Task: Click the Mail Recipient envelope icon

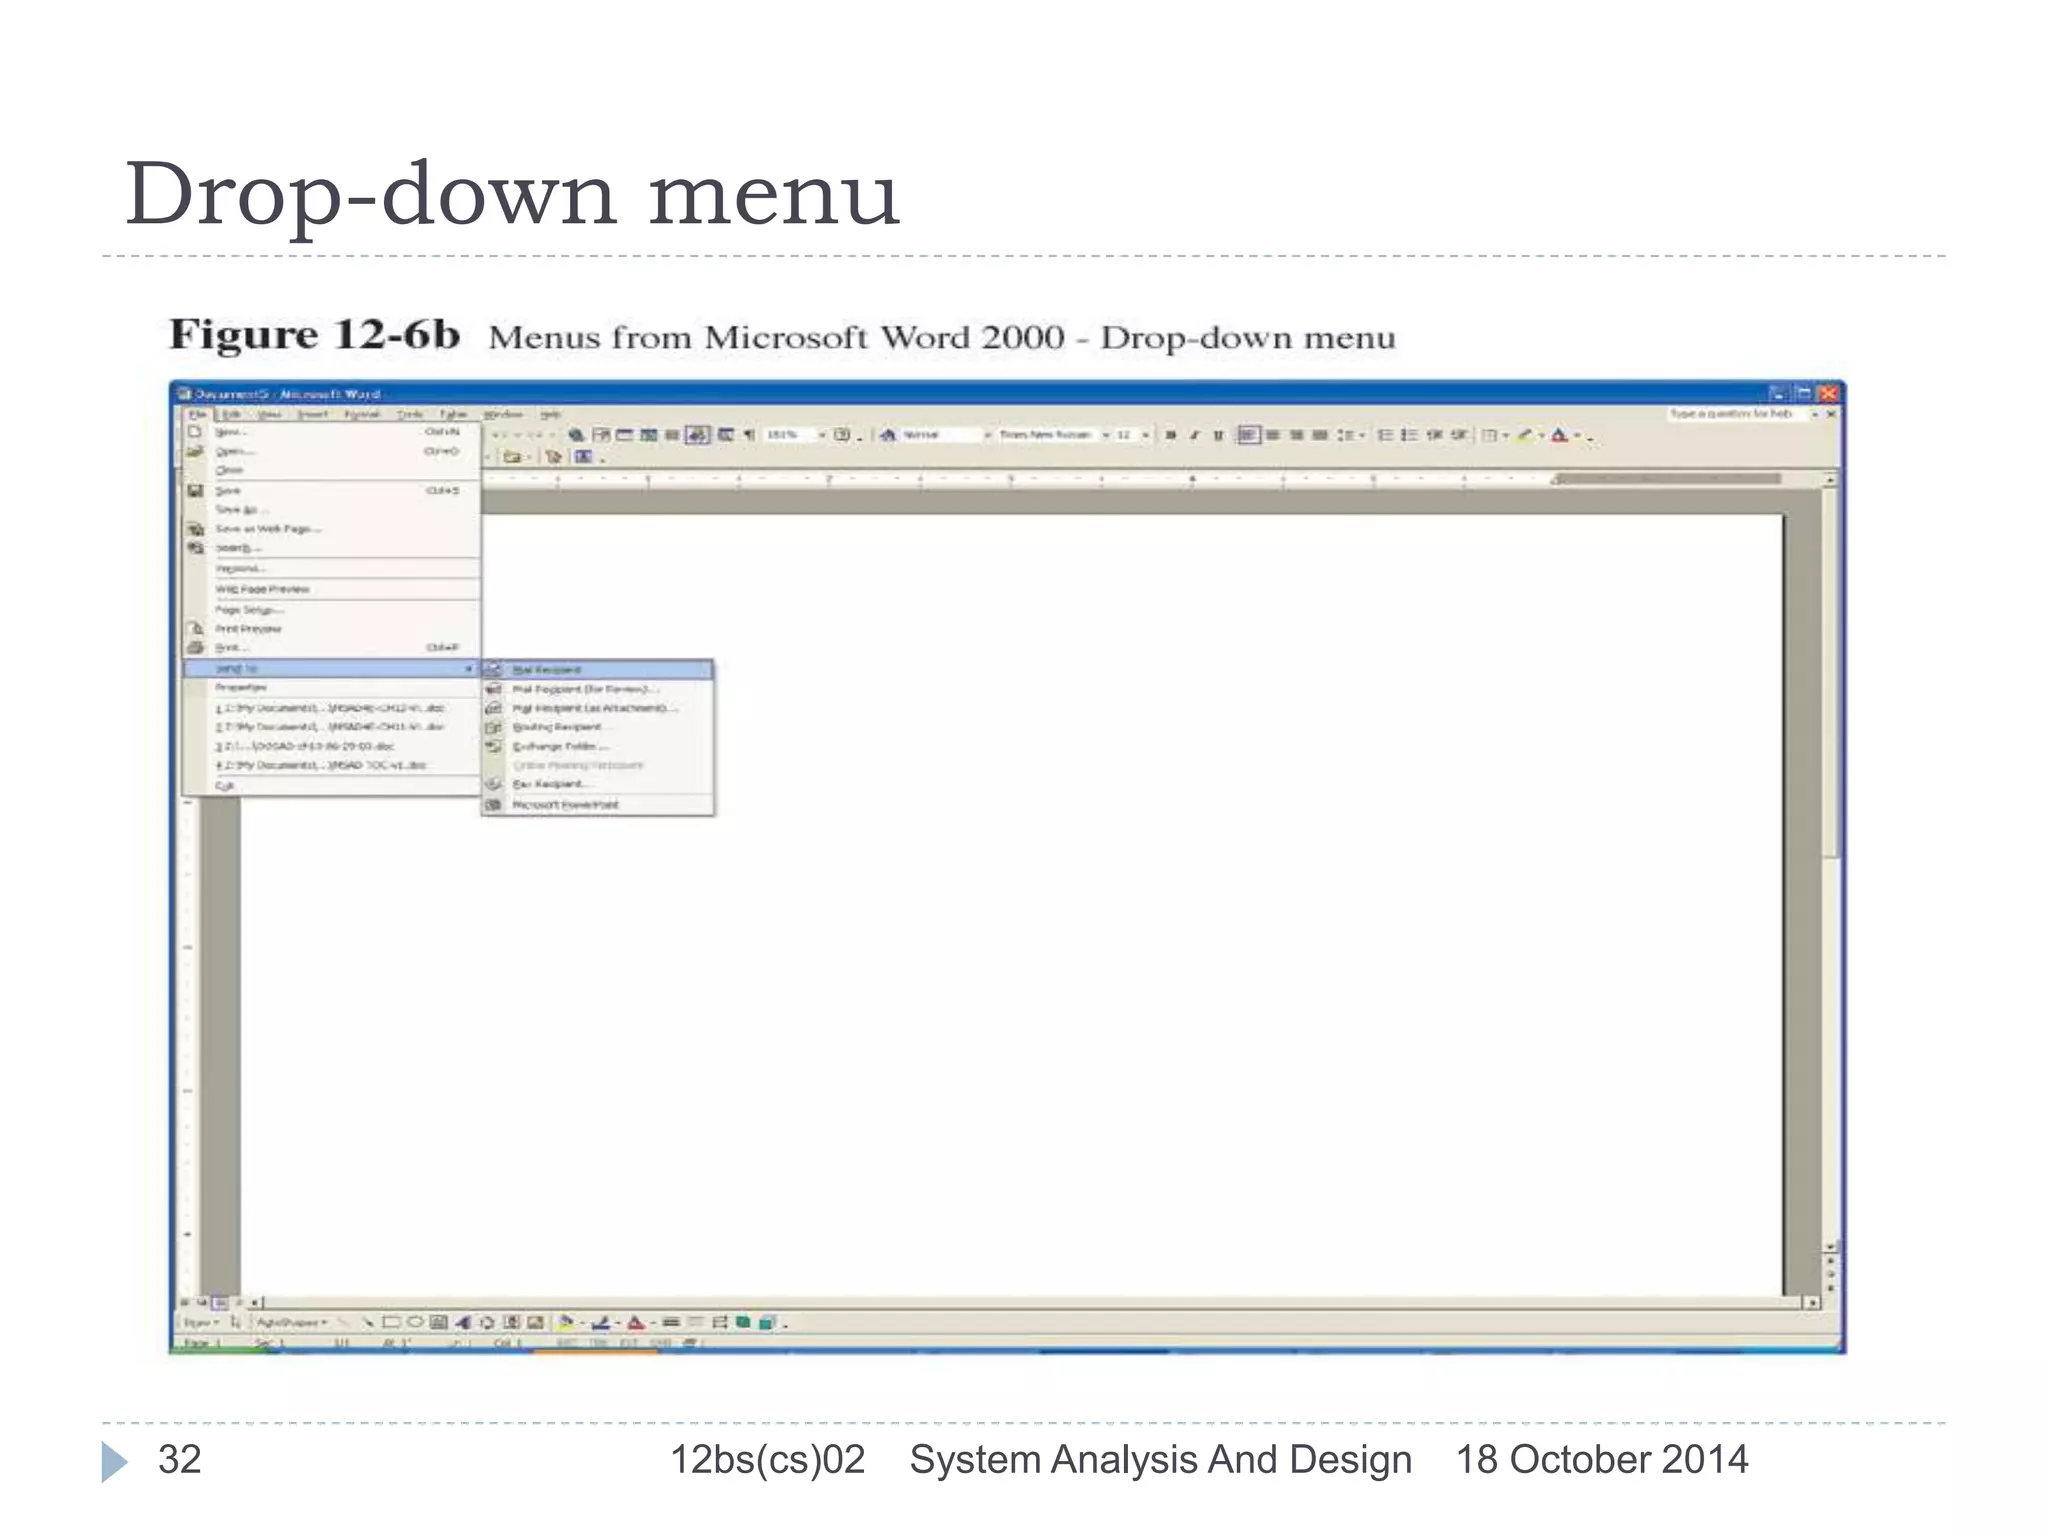Action: [495, 669]
